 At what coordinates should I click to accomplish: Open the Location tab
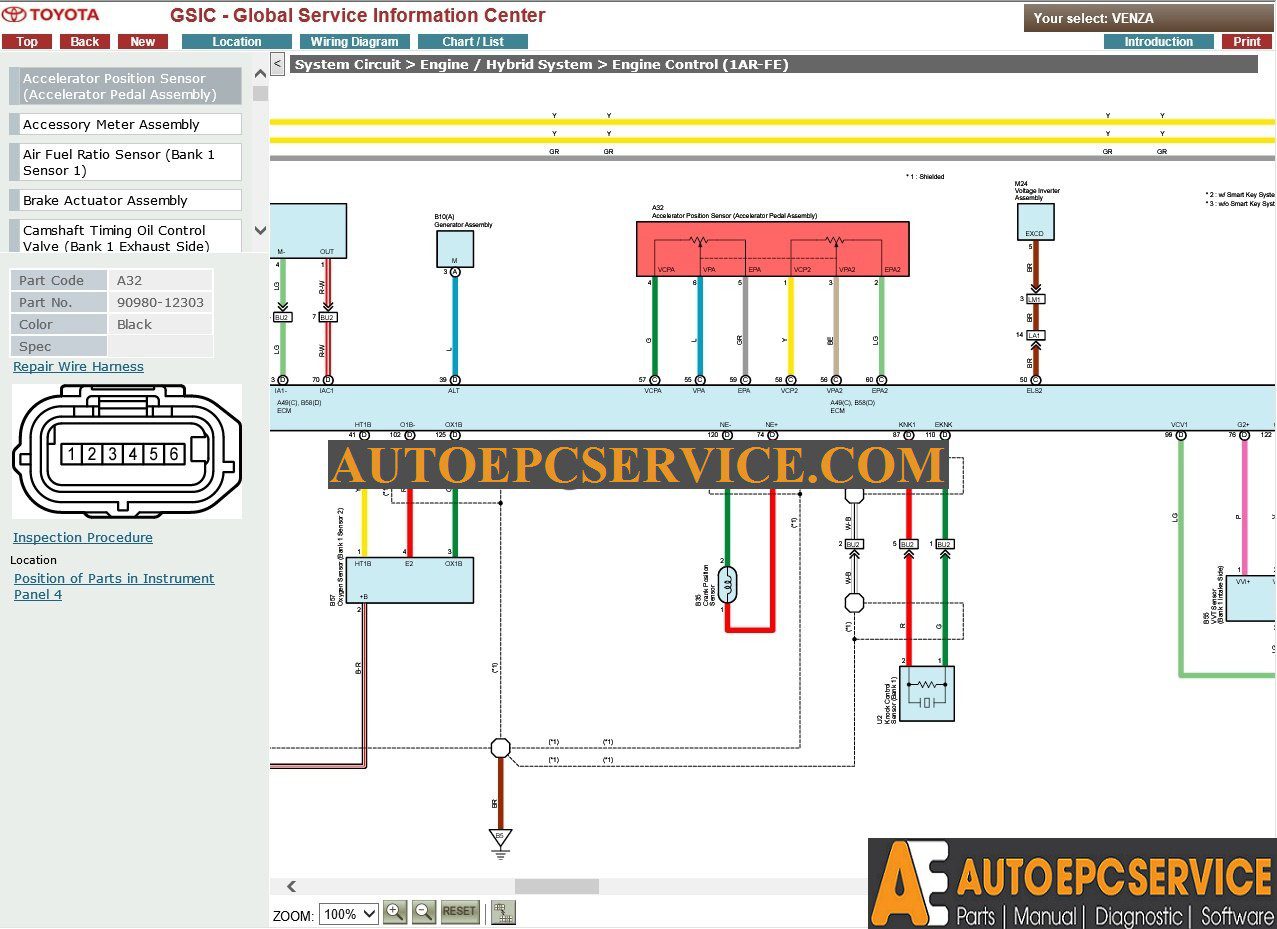[237, 42]
